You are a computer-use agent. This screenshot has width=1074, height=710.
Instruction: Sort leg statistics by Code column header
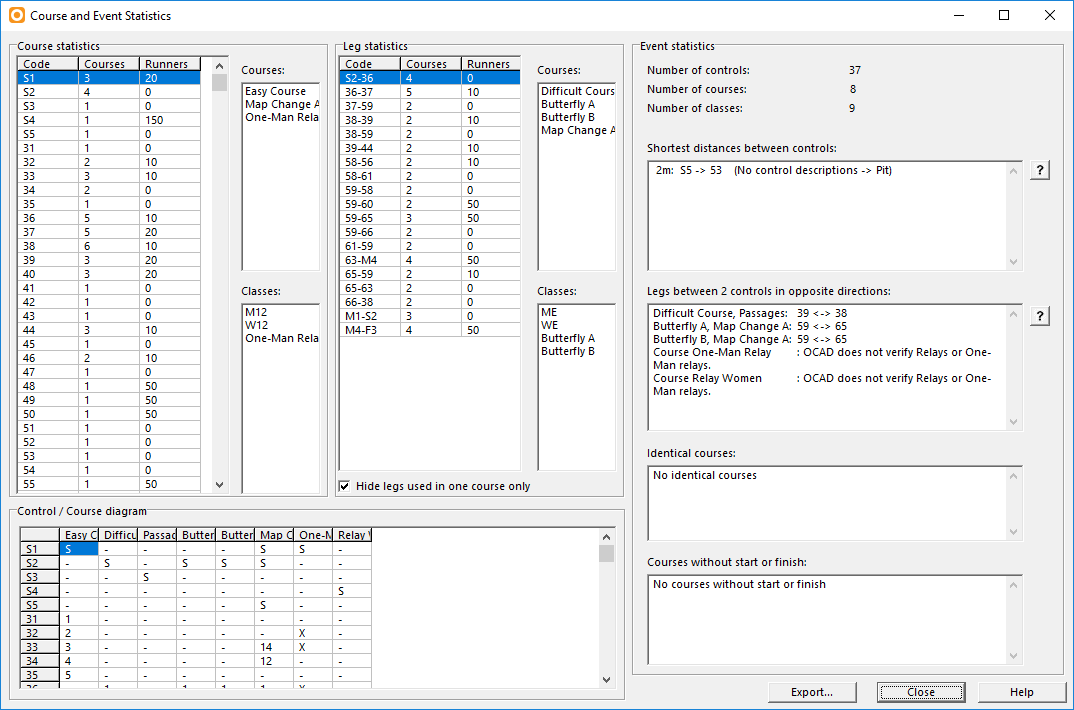(x=370, y=64)
